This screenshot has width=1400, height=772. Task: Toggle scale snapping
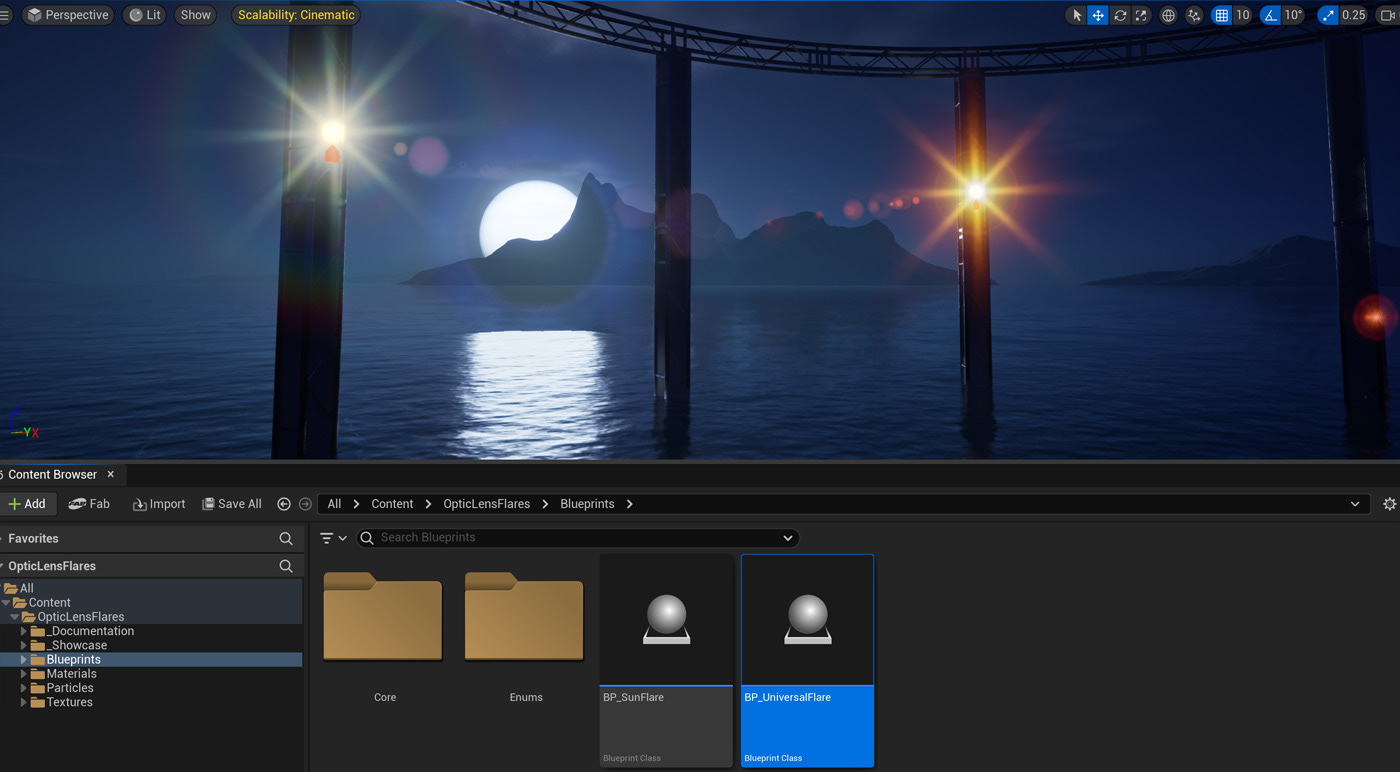(1328, 15)
